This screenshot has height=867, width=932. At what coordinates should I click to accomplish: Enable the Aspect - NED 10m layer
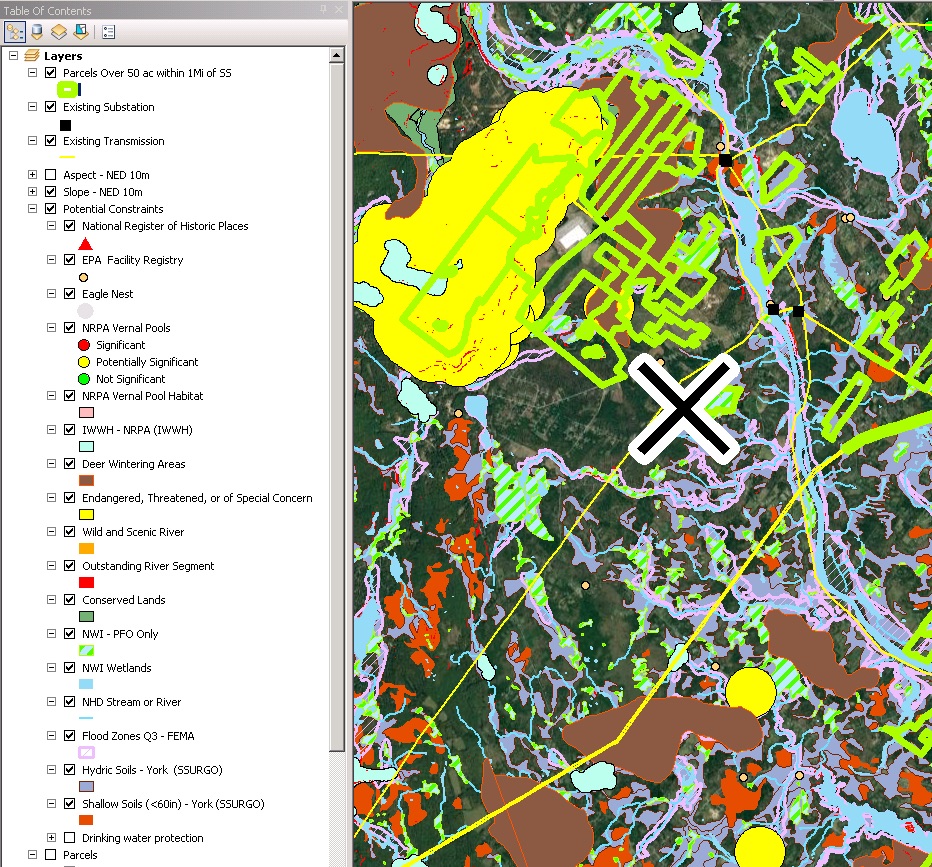pyautogui.click(x=51, y=175)
